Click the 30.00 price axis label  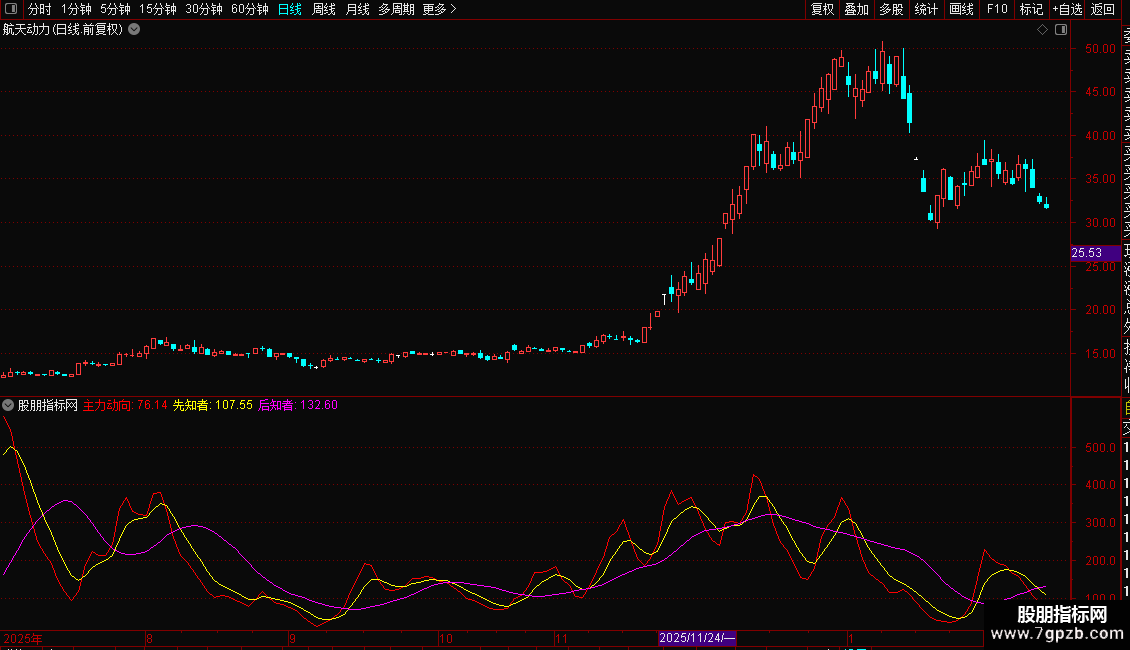click(1100, 223)
